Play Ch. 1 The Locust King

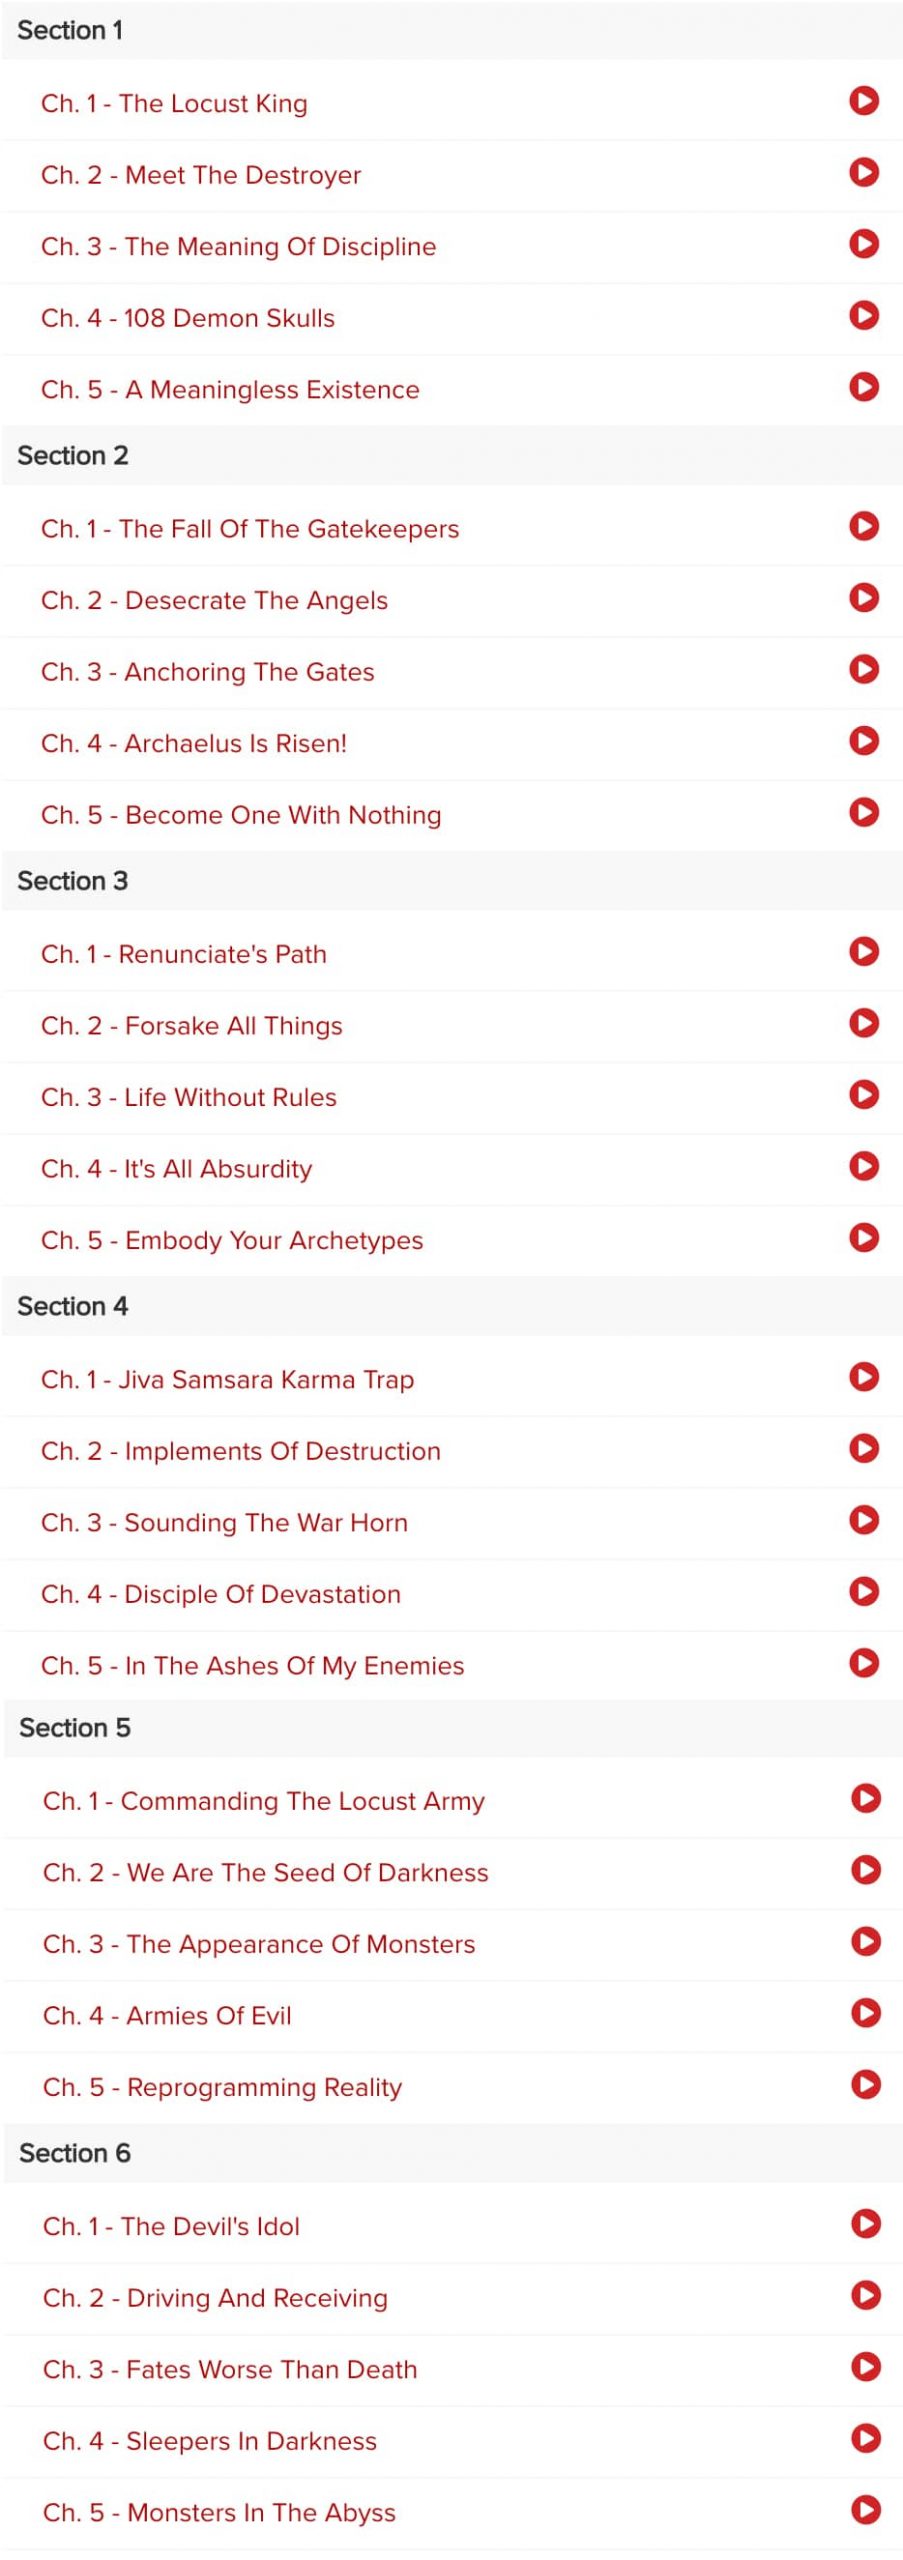coord(864,100)
